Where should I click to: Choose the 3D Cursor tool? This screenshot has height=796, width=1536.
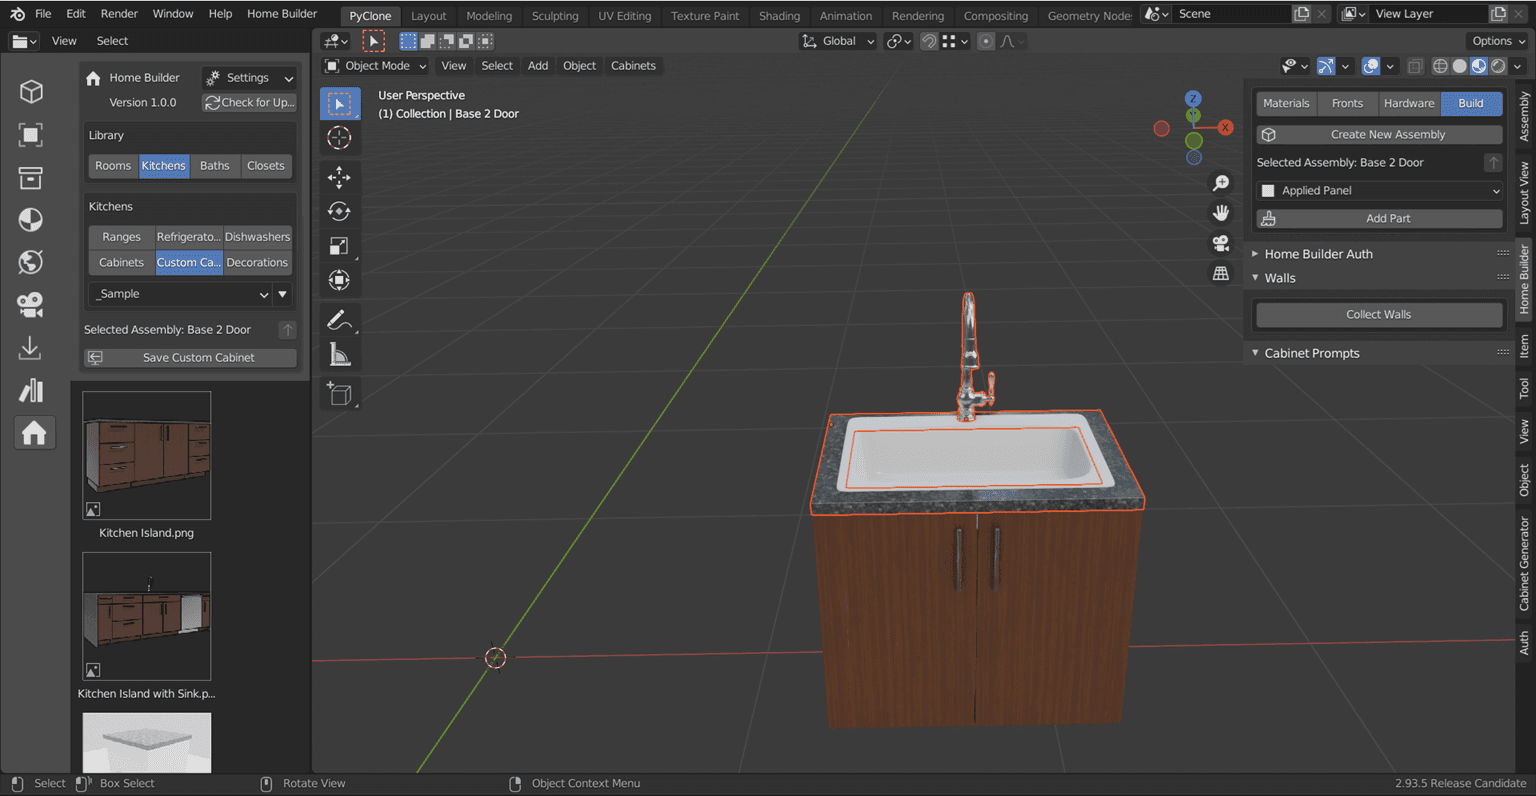click(339, 138)
